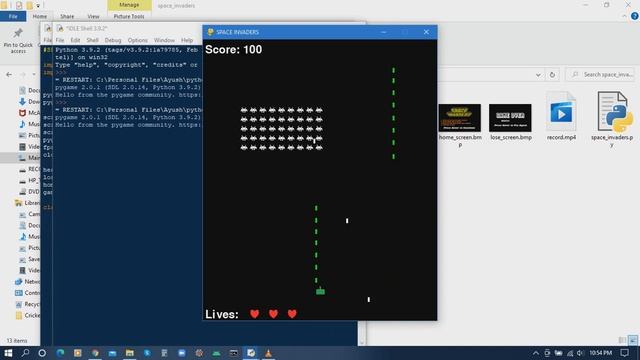Open IDLE Shell menu item Shell
The height and width of the screenshot is (360, 640).
coord(93,40)
